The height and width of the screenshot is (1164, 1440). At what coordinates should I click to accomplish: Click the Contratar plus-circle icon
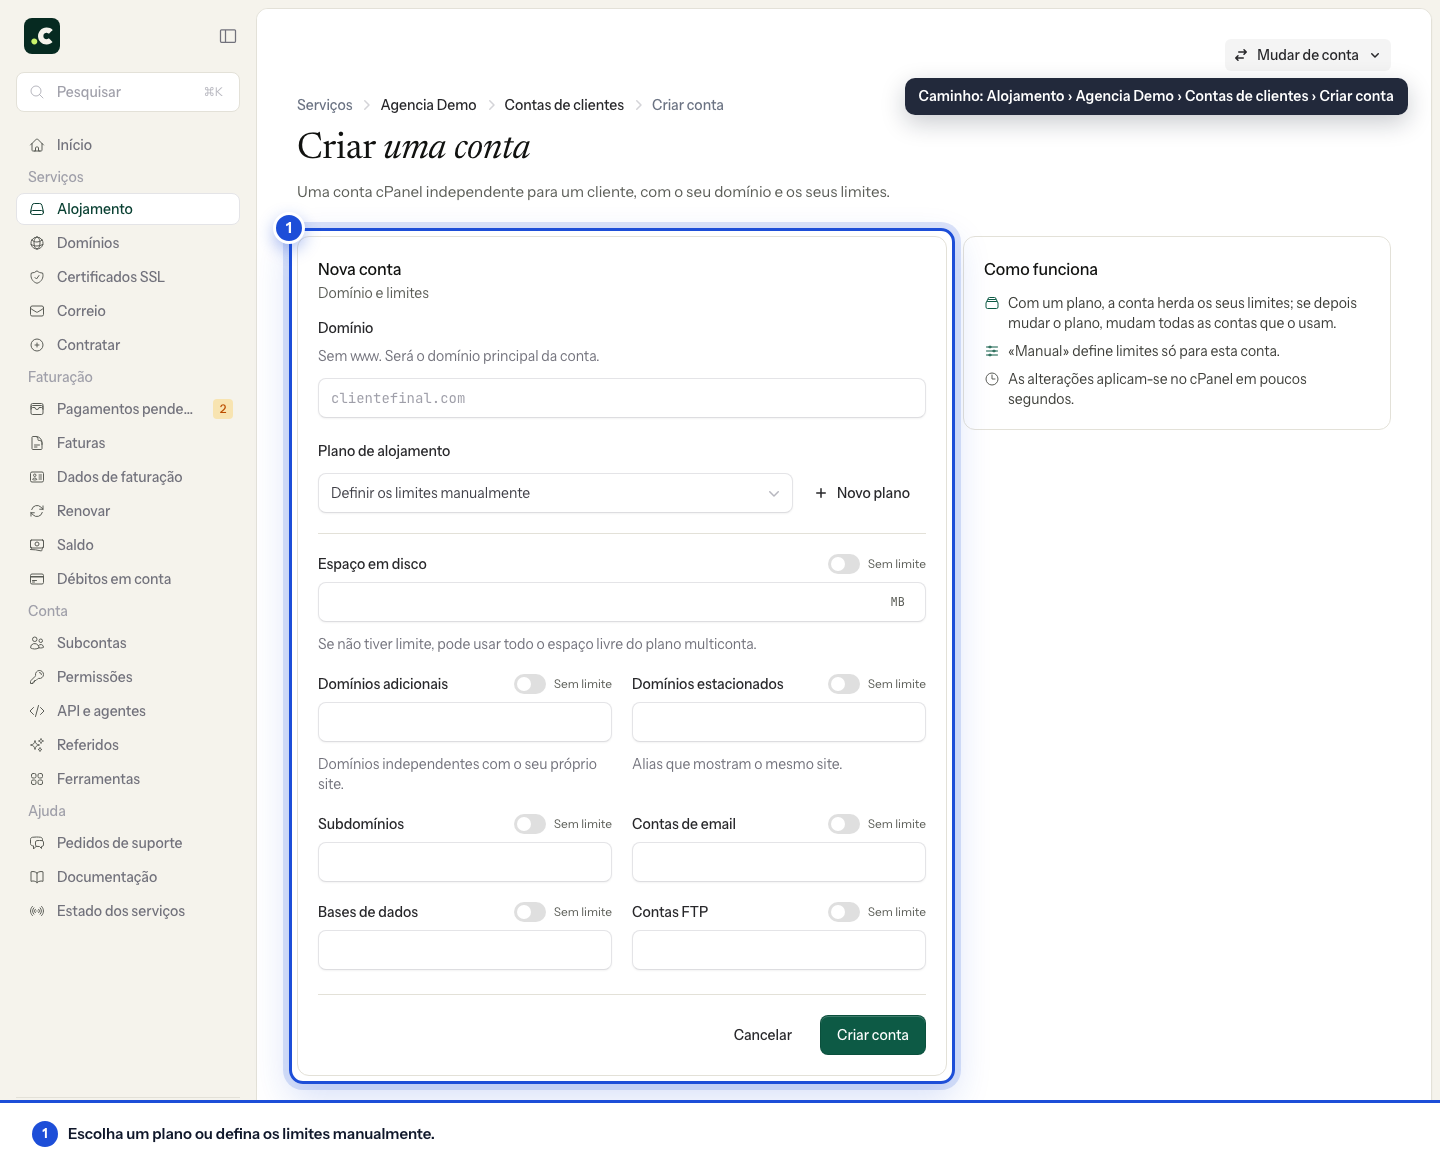click(x=37, y=345)
